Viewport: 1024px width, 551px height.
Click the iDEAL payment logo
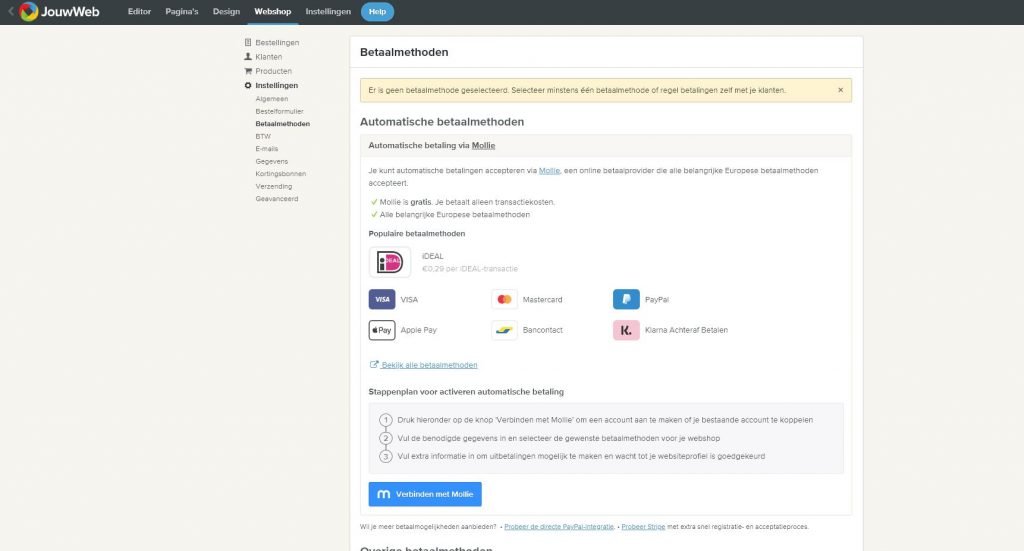point(389,262)
